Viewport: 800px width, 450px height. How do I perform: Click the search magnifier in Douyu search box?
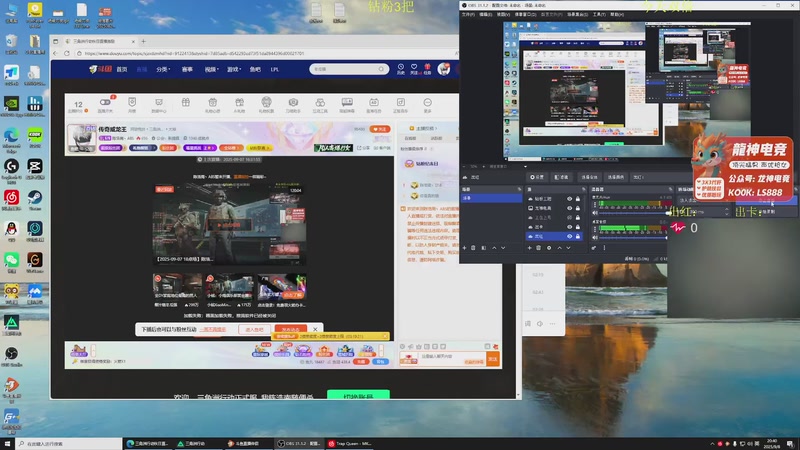[x=381, y=69]
